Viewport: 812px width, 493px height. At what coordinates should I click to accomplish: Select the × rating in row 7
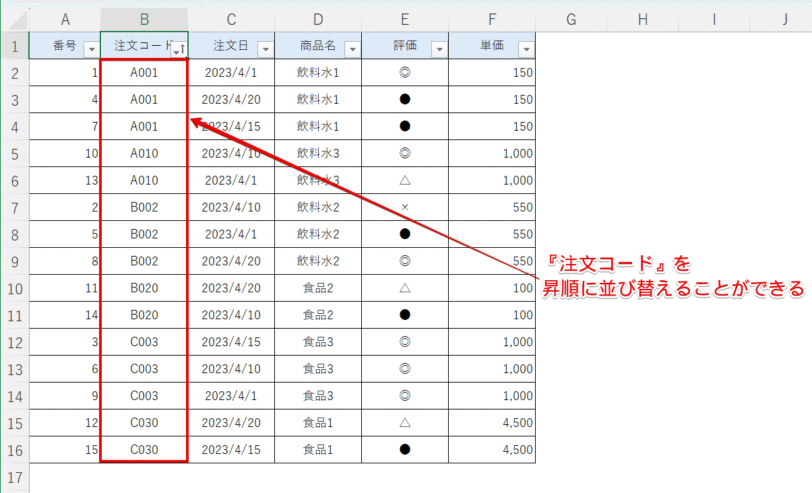point(405,207)
